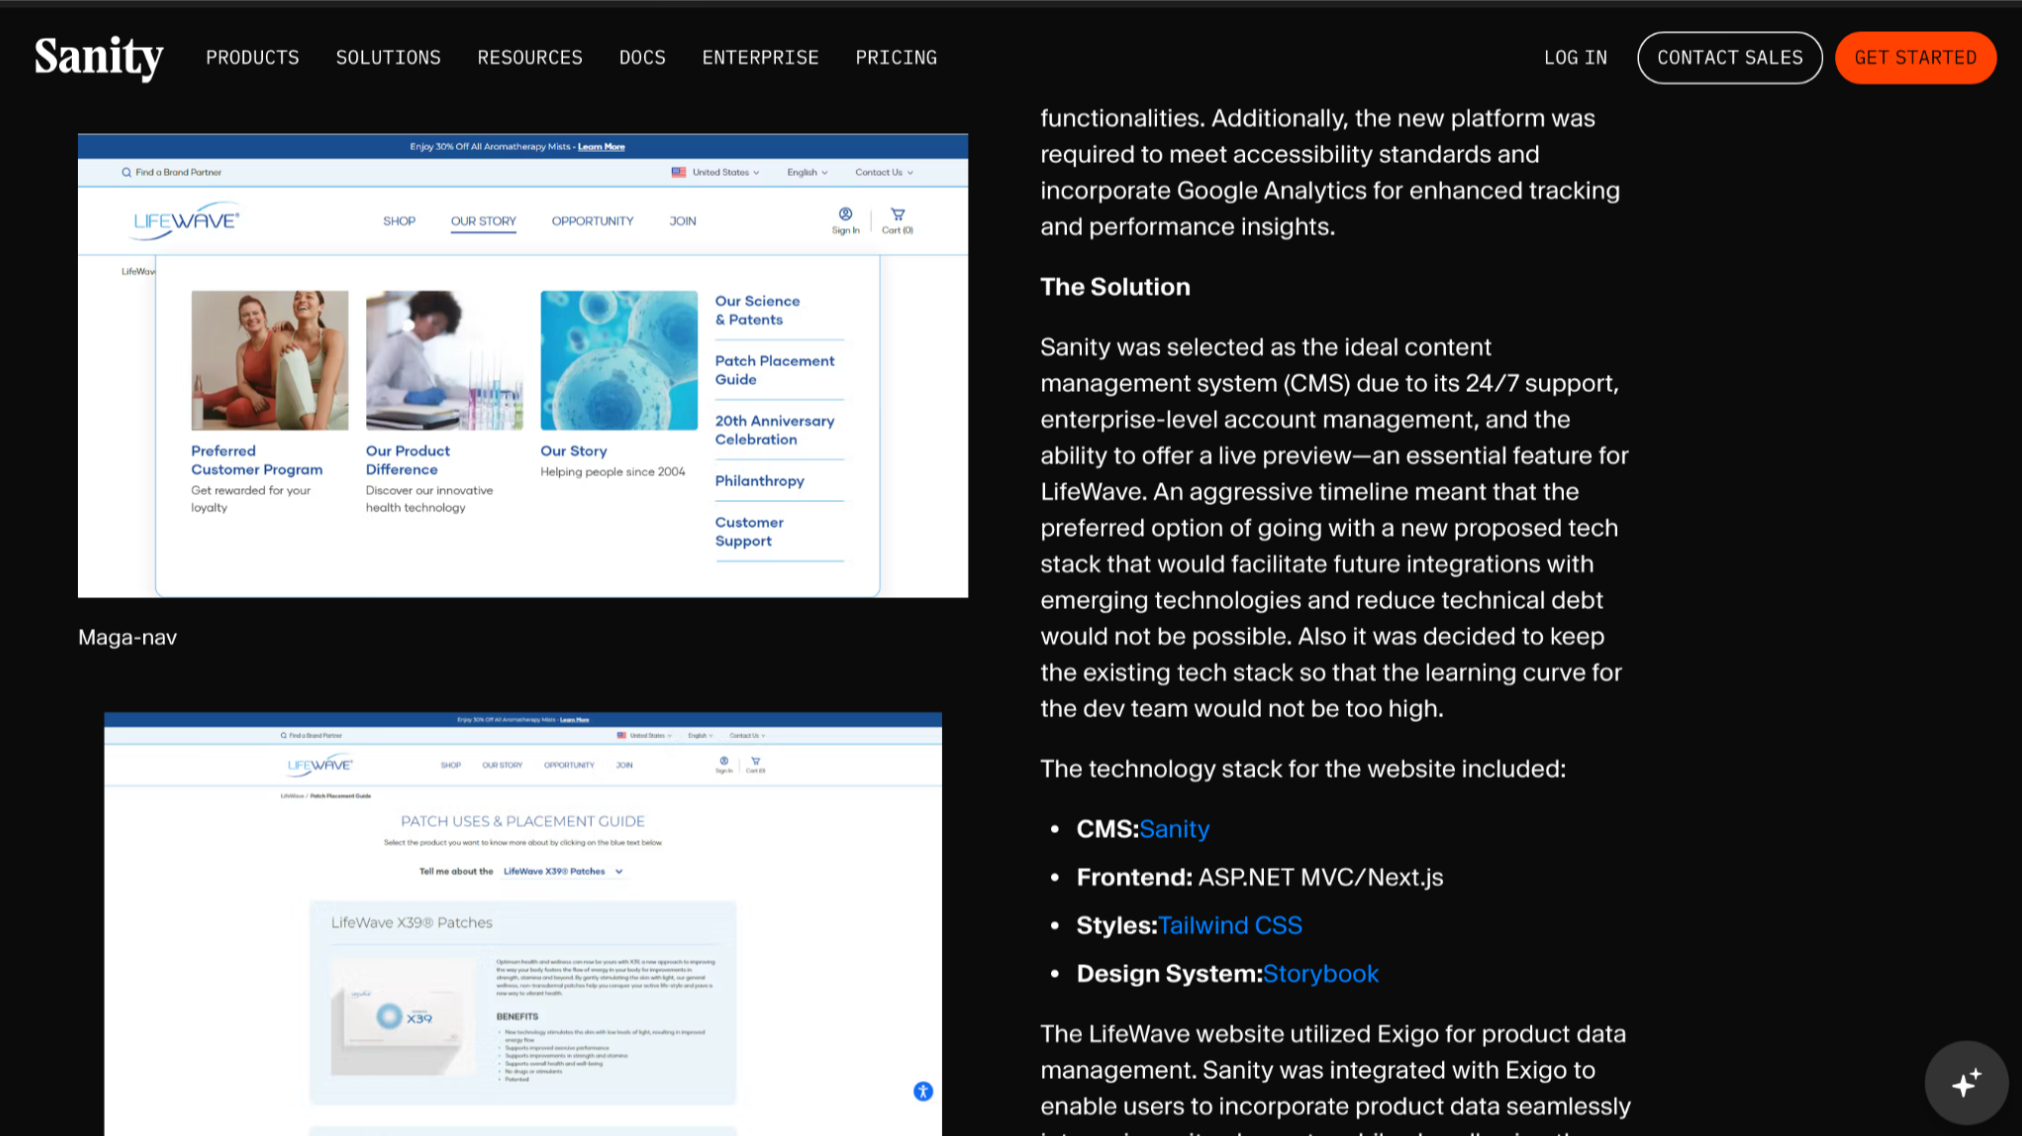Open the LifeWave X39 Patches product selector
Screen dimensions: 2022x1136
tap(558, 871)
